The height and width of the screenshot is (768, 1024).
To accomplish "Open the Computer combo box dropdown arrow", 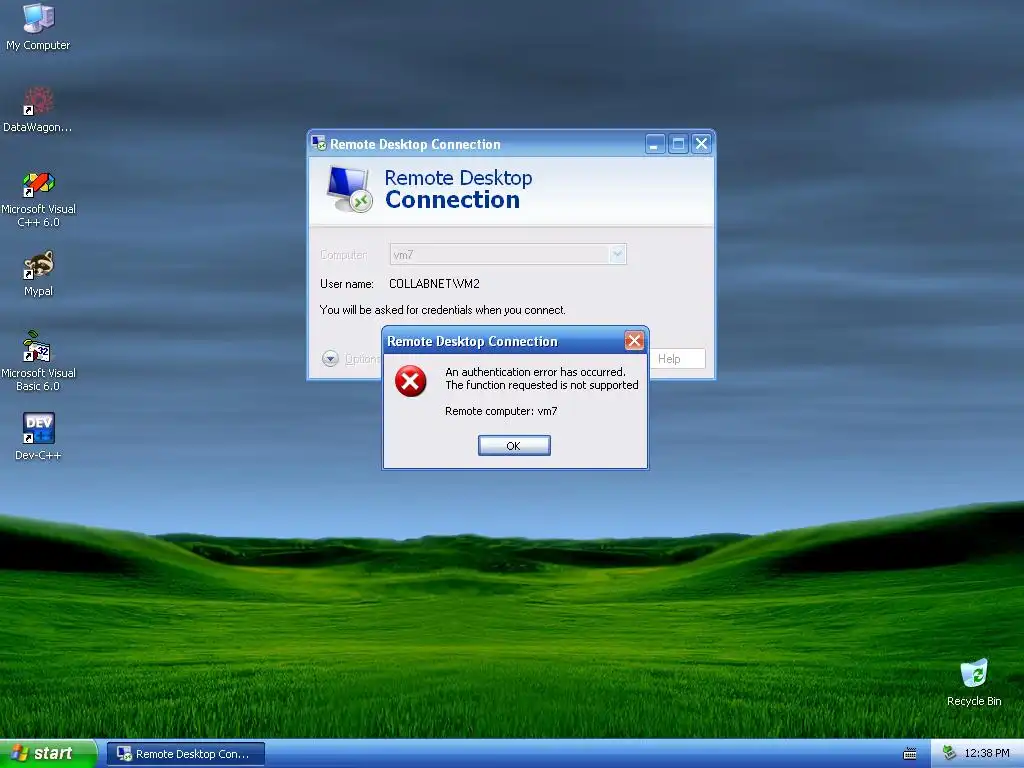I will point(616,254).
